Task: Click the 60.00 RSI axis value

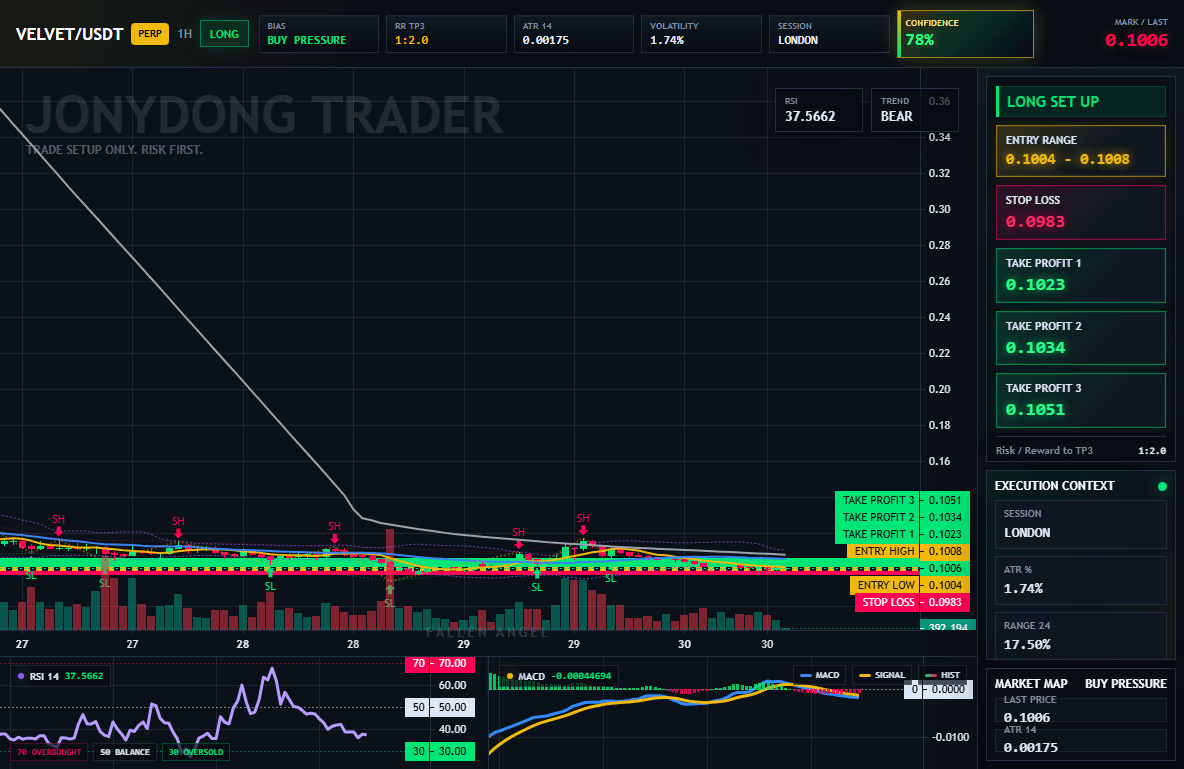Action: tap(452, 685)
